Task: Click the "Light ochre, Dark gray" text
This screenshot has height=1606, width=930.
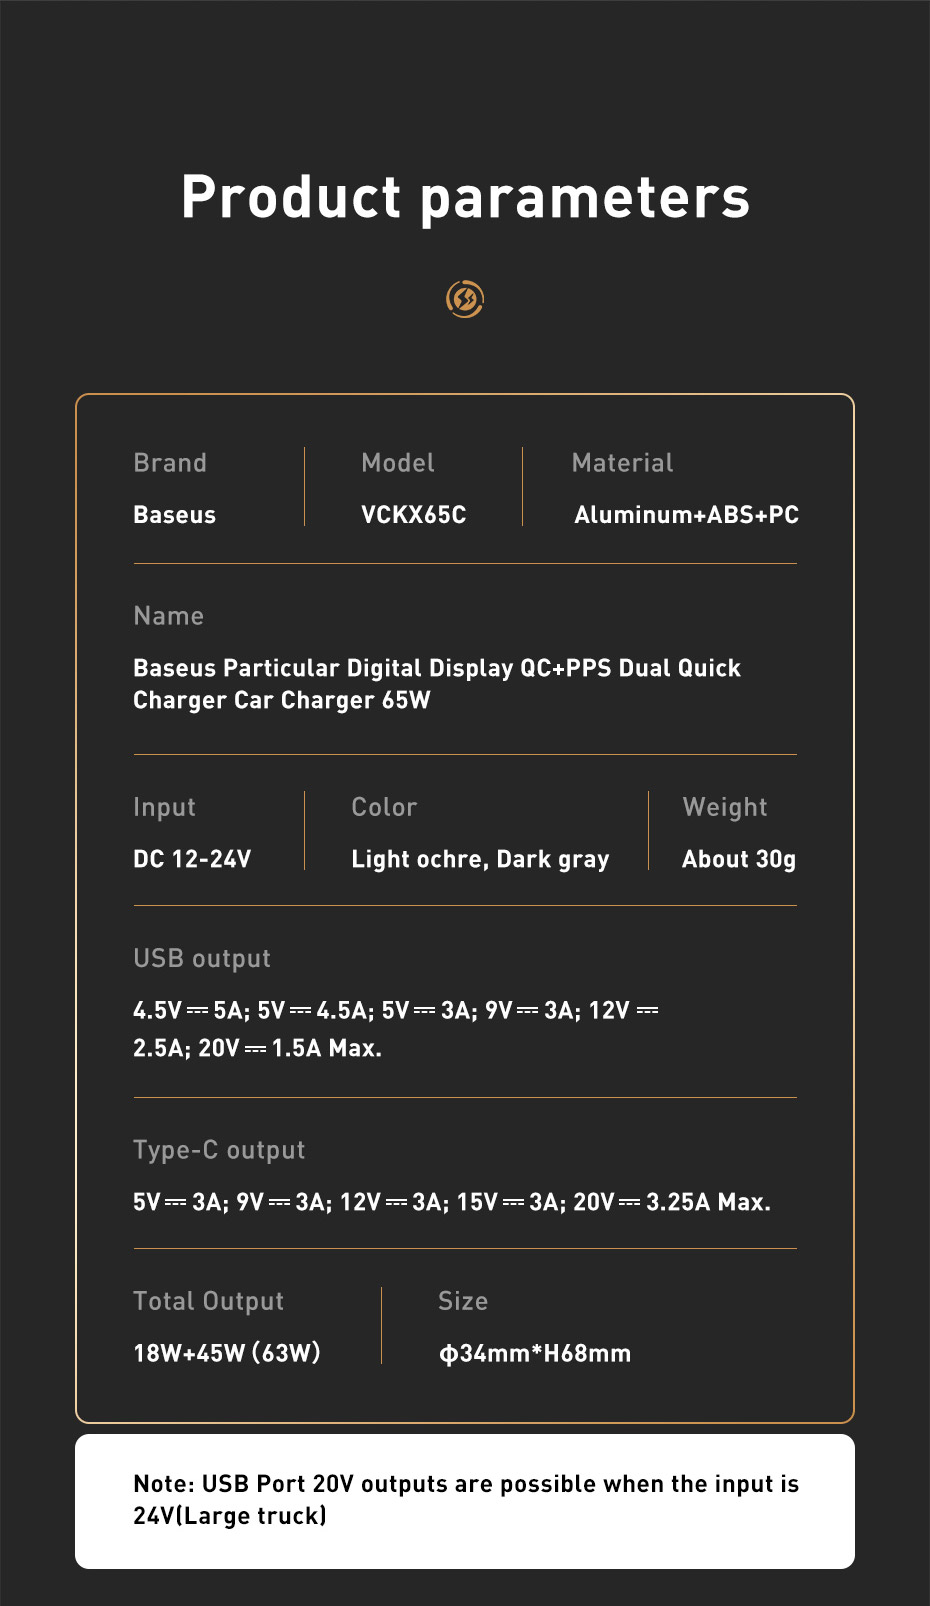Action: coord(480,859)
